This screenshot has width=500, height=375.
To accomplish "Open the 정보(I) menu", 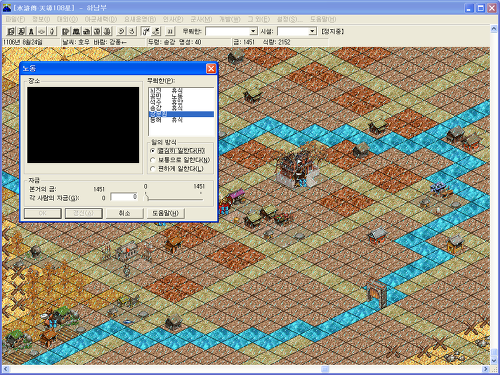I will coord(41,19).
